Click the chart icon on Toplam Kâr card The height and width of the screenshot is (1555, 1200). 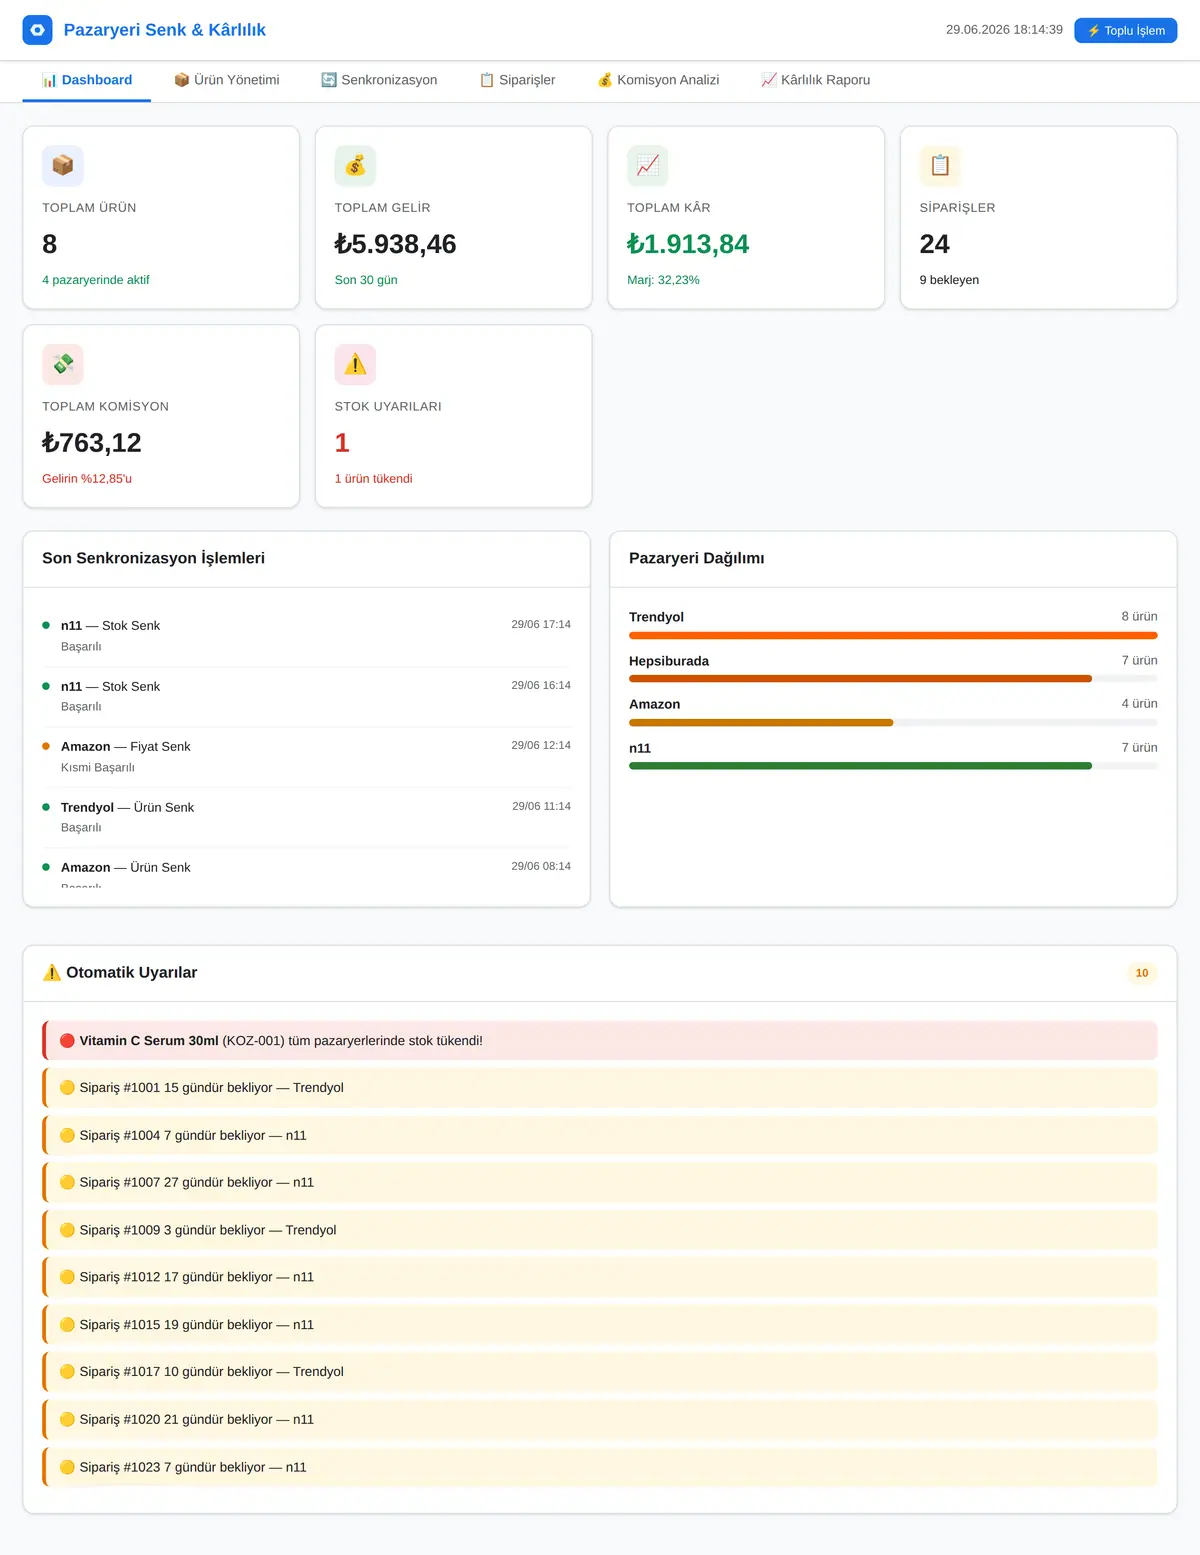(x=648, y=166)
